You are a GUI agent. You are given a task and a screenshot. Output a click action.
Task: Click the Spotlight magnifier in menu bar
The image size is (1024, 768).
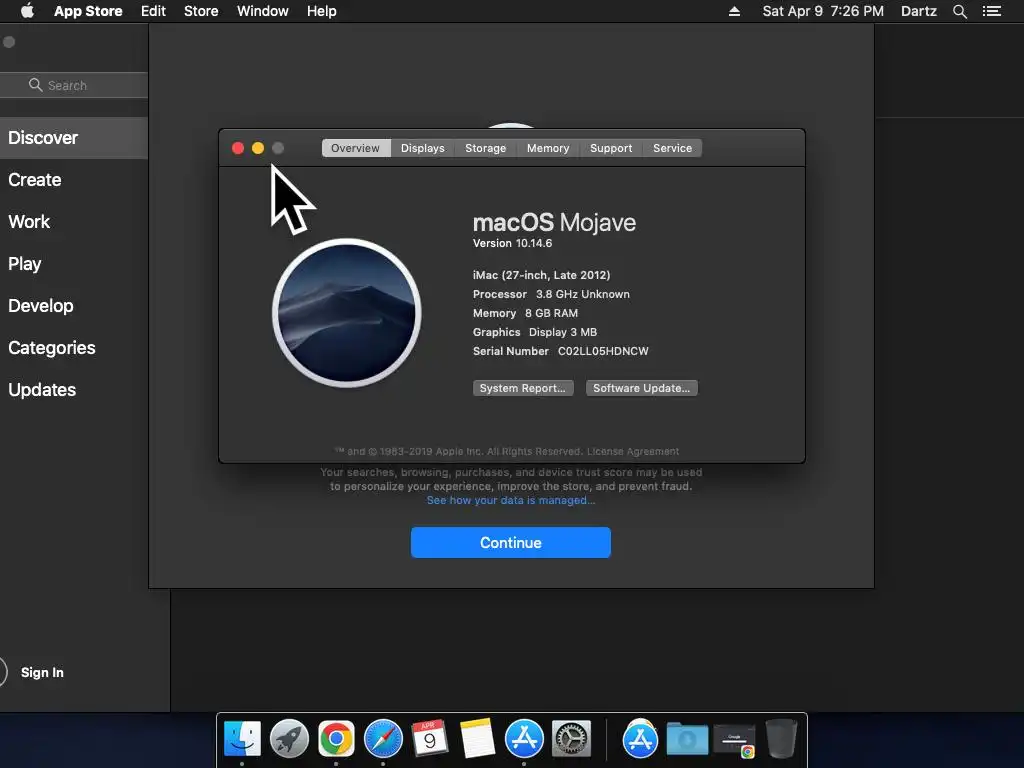click(959, 11)
